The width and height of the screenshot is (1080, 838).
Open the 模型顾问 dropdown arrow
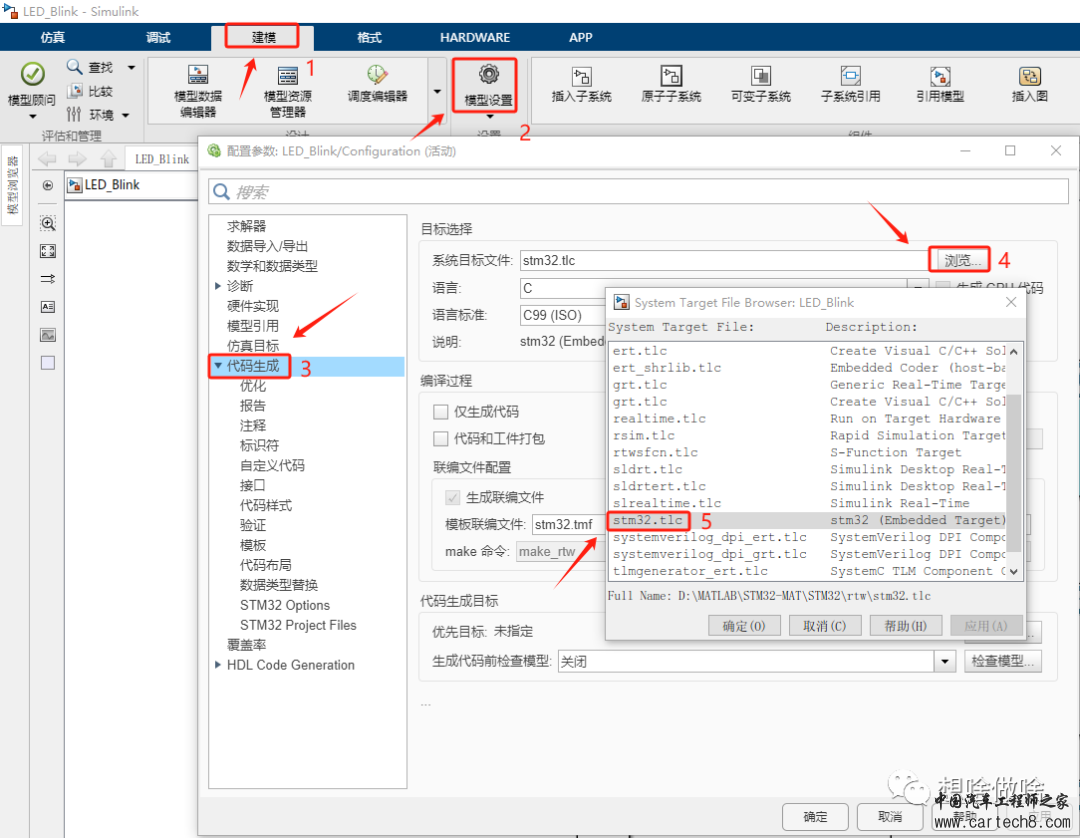[x=32, y=117]
